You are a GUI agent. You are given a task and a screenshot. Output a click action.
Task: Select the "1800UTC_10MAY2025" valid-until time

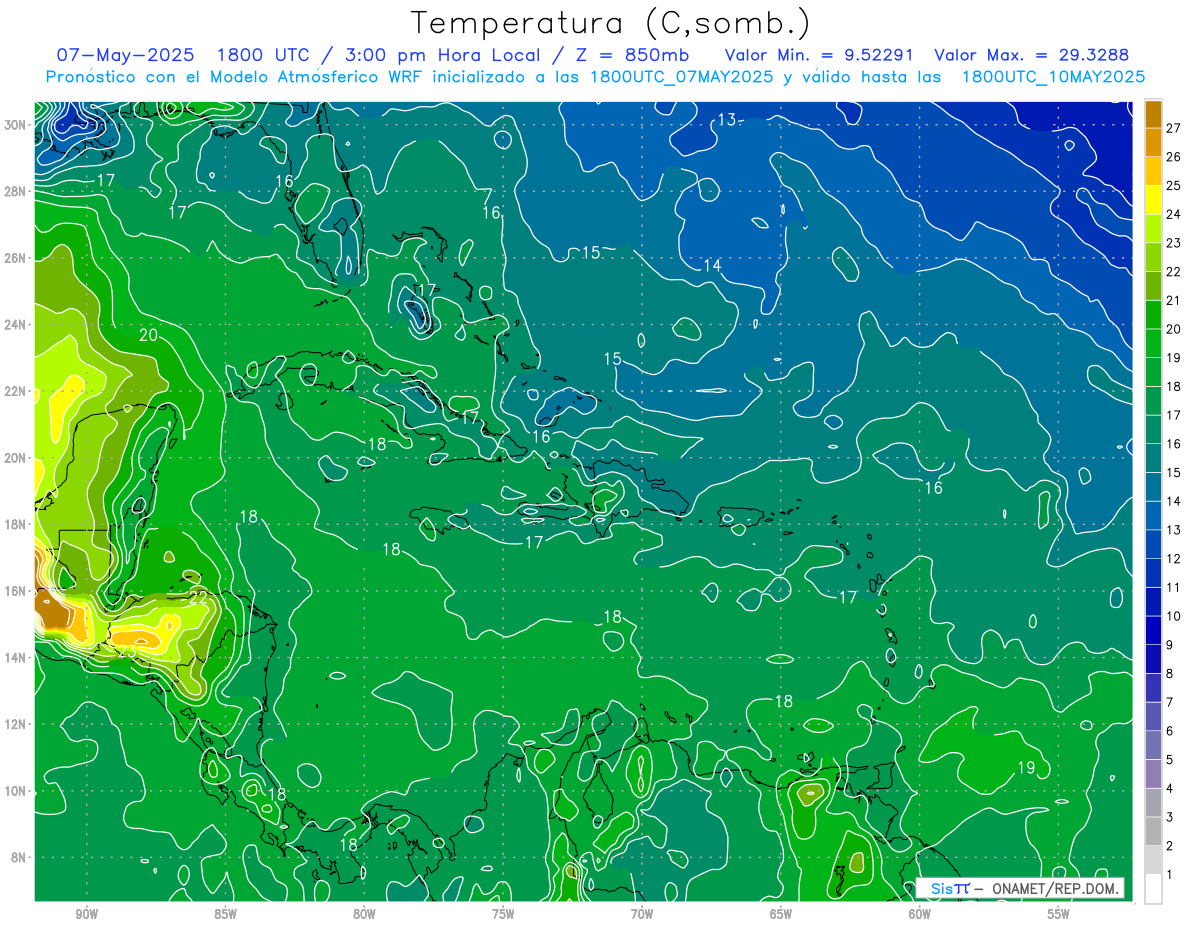1053,76
